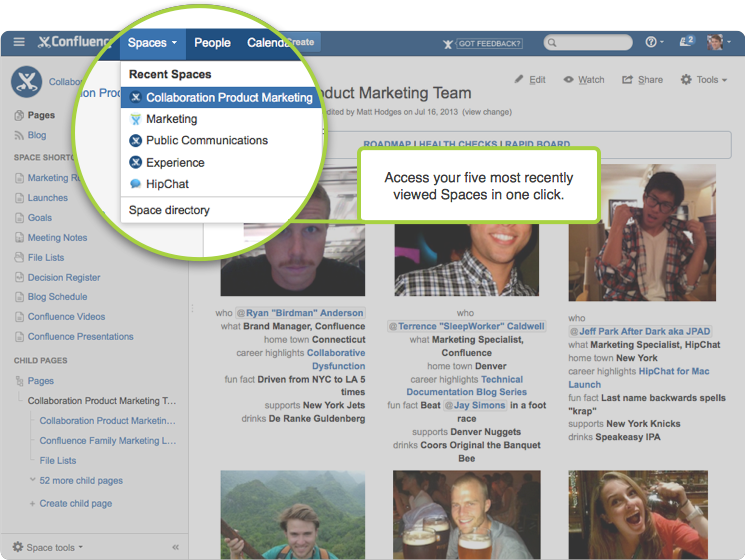This screenshot has height=560, width=745.
Task: Open the File Lists shortcut
Action: [x=46, y=257]
